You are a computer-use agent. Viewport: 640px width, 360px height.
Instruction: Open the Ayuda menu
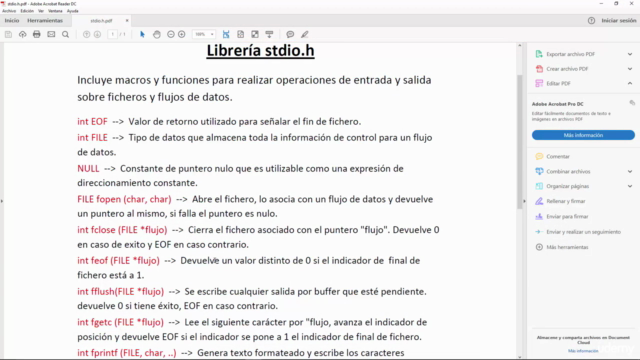(73, 11)
